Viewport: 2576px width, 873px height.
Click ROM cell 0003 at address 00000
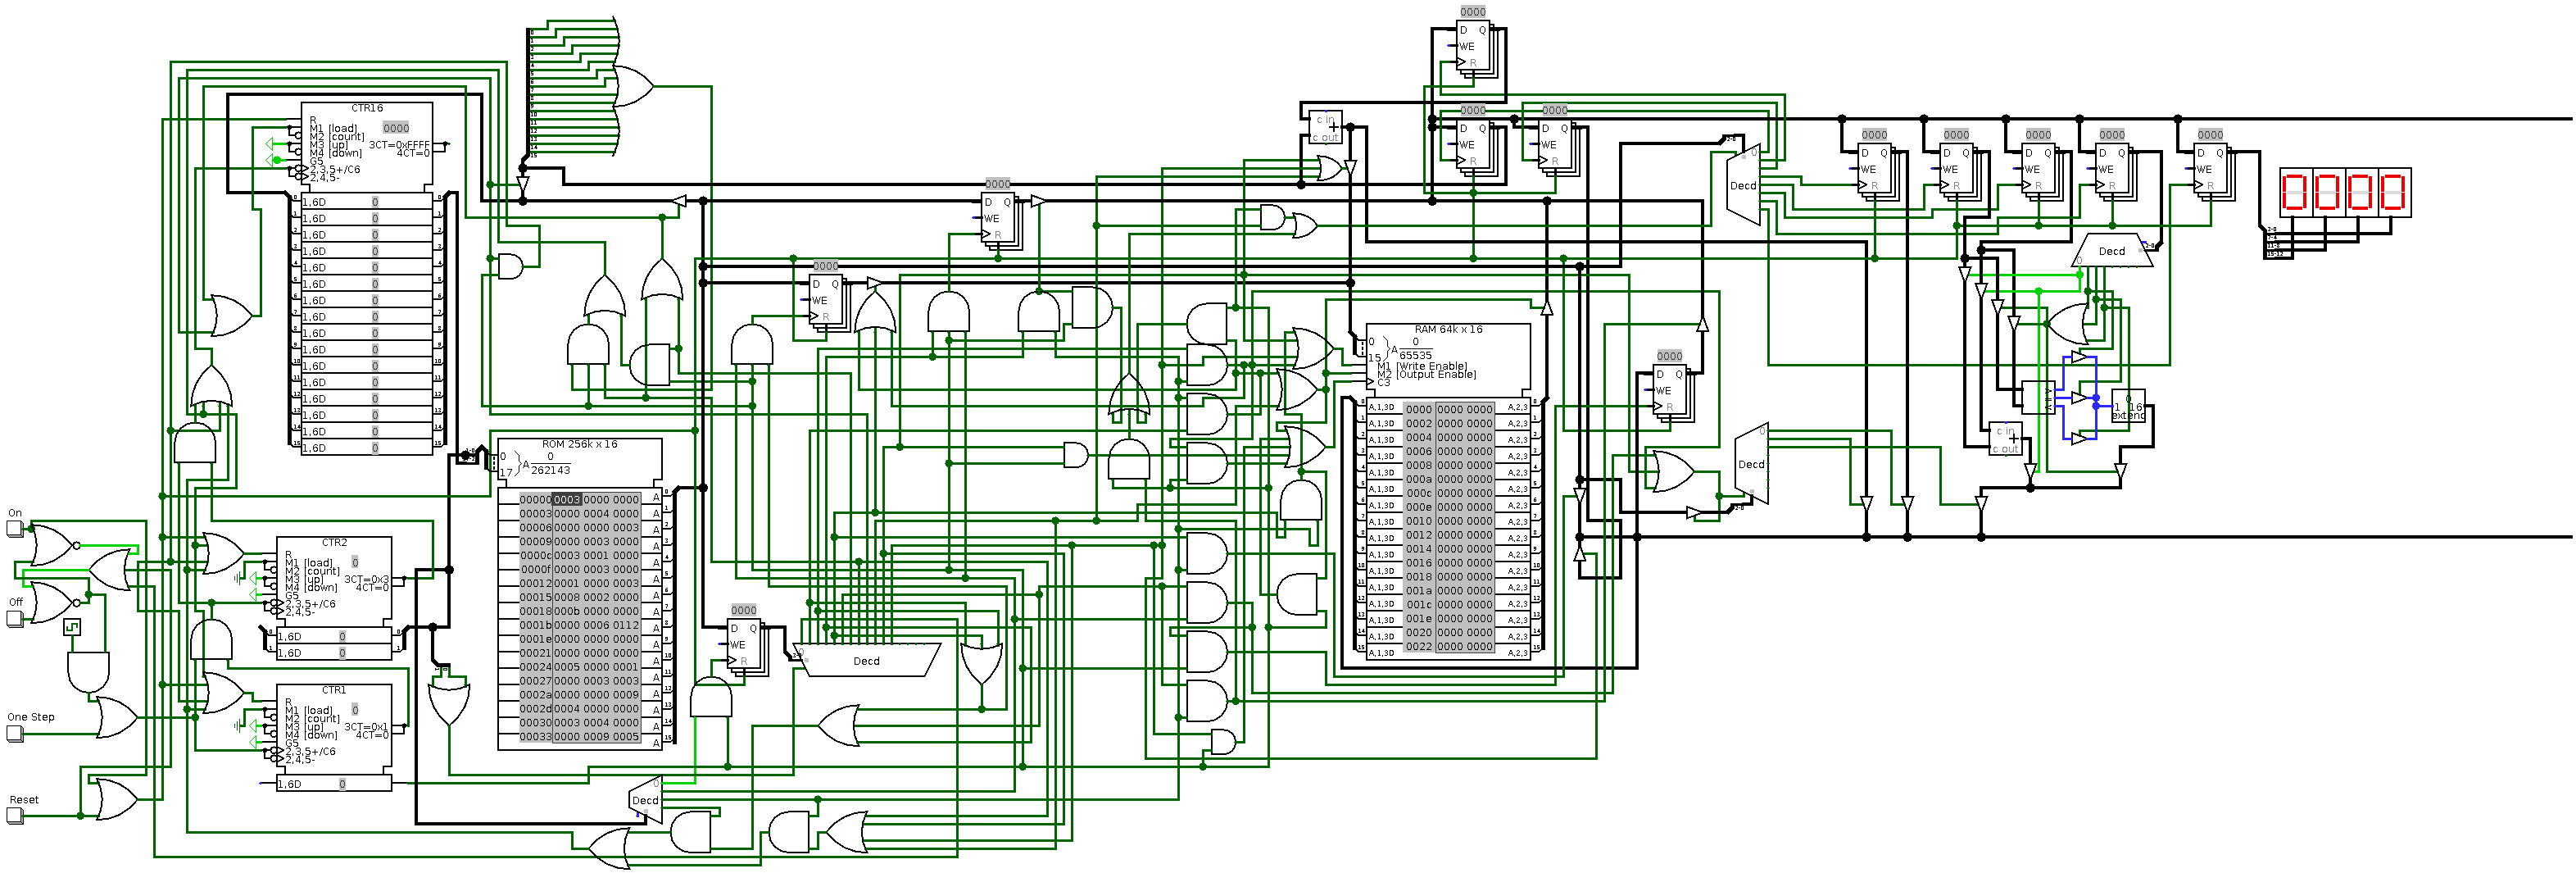(x=567, y=499)
